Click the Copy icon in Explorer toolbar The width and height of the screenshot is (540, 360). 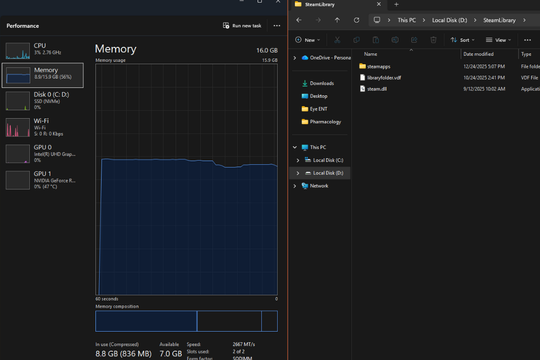[356, 40]
